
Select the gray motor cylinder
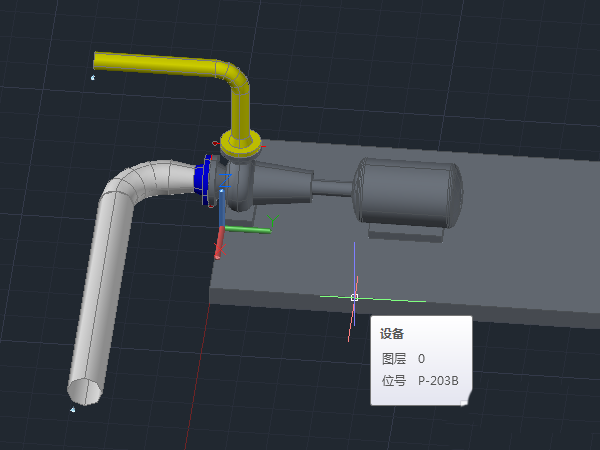[408, 192]
